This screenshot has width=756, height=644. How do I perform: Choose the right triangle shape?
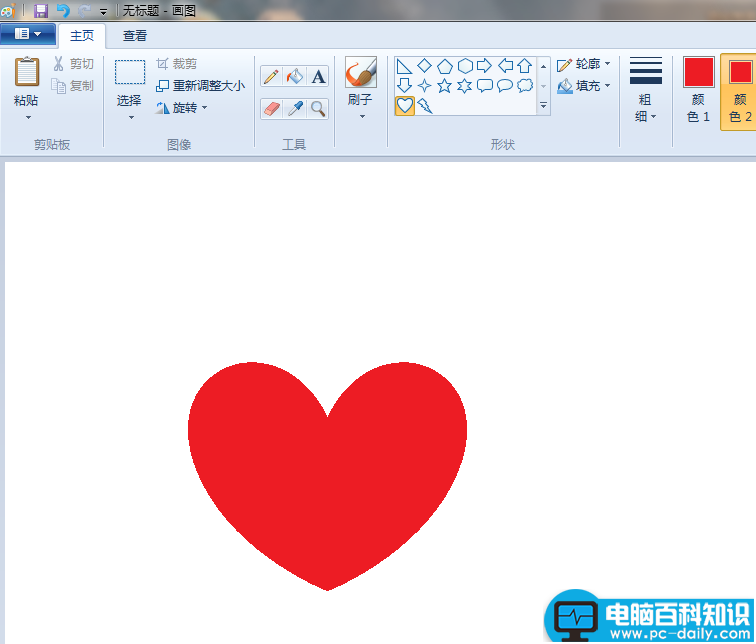(x=404, y=66)
